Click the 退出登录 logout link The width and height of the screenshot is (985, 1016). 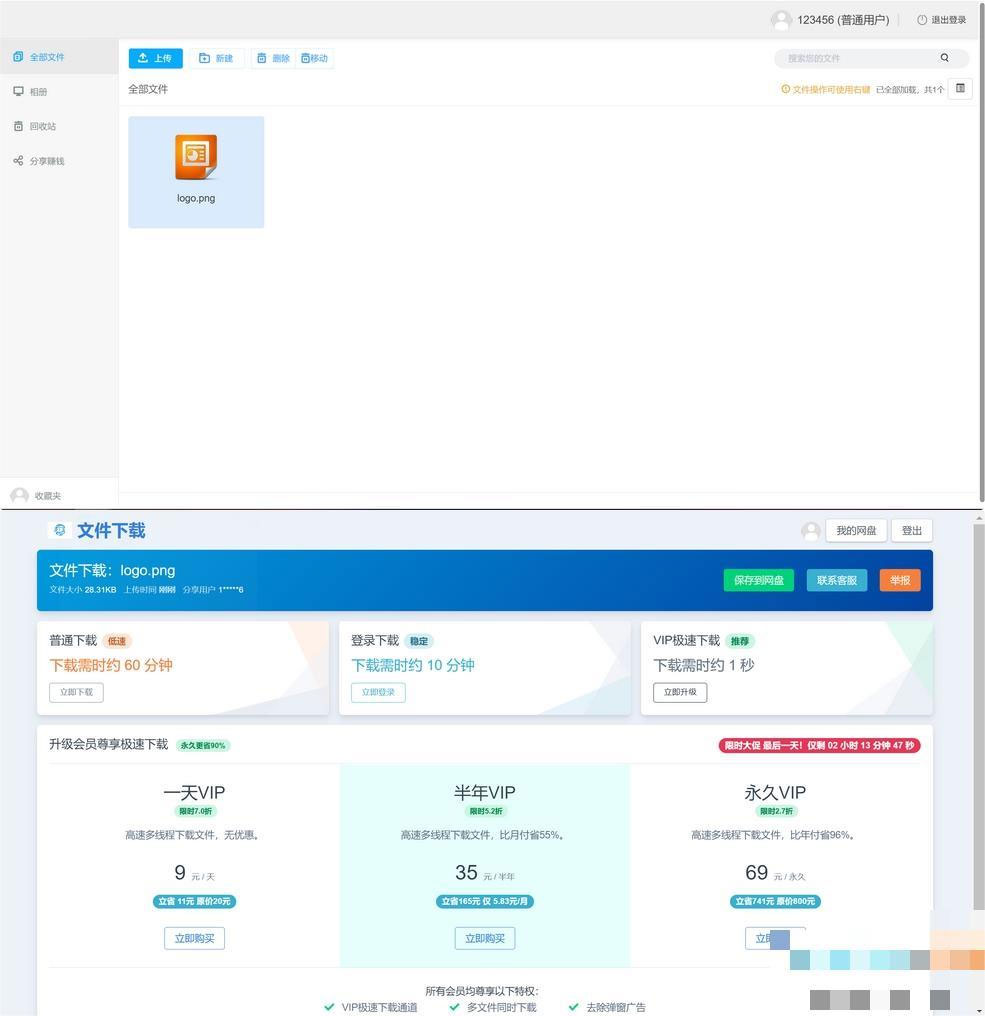(942, 18)
